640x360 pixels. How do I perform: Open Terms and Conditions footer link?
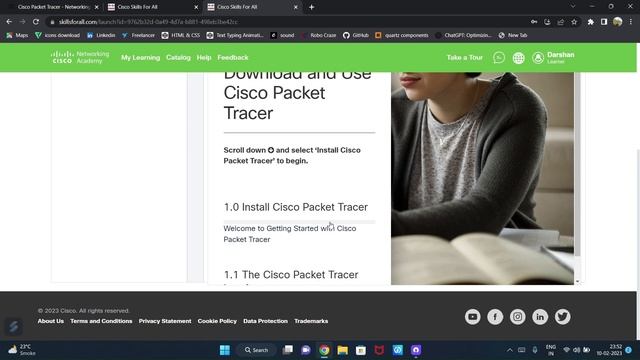(101, 321)
